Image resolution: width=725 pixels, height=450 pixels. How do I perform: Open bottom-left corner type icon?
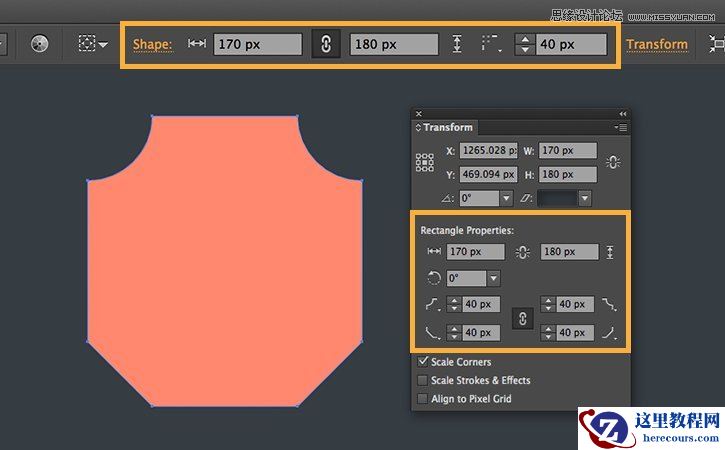[432, 333]
